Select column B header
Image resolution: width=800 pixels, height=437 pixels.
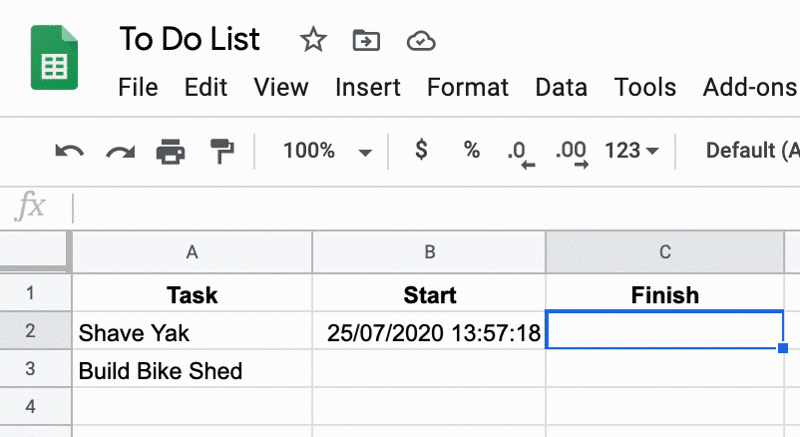429,252
